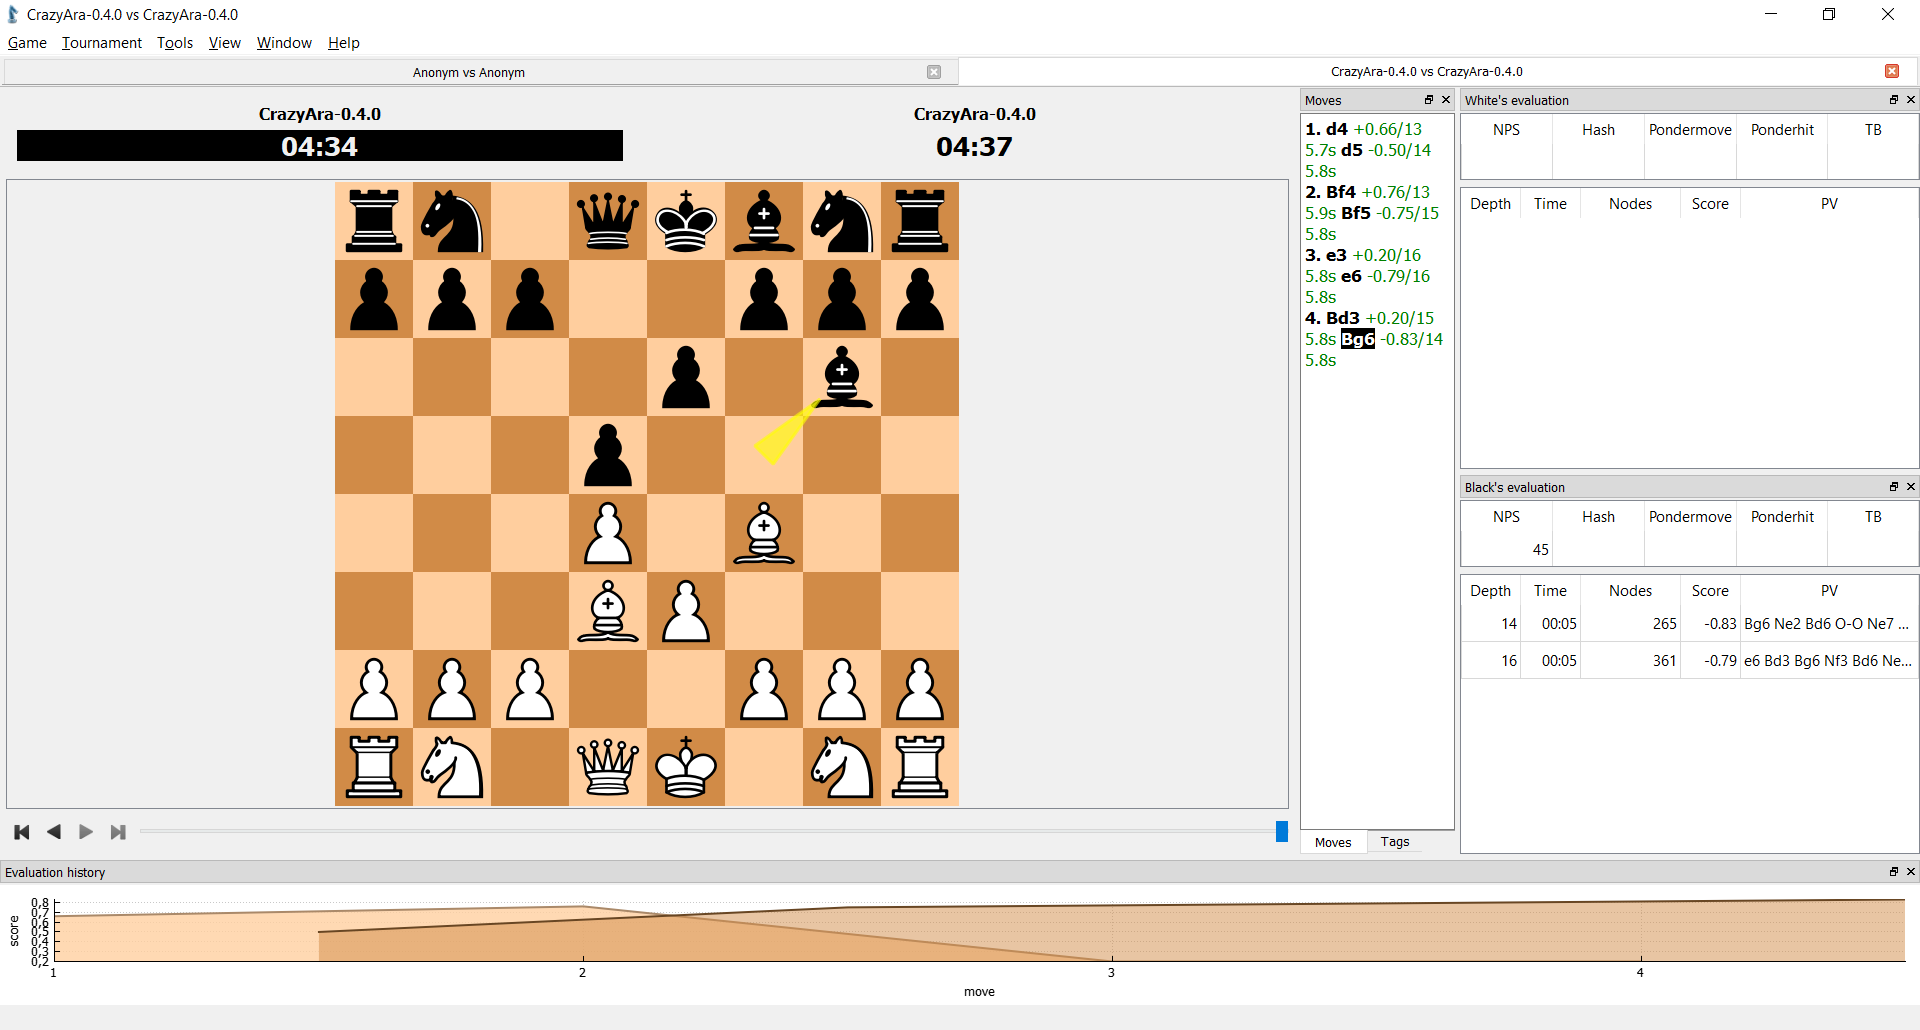Go to move Bf5 in move list
1920x1030 pixels.
(x=1356, y=213)
